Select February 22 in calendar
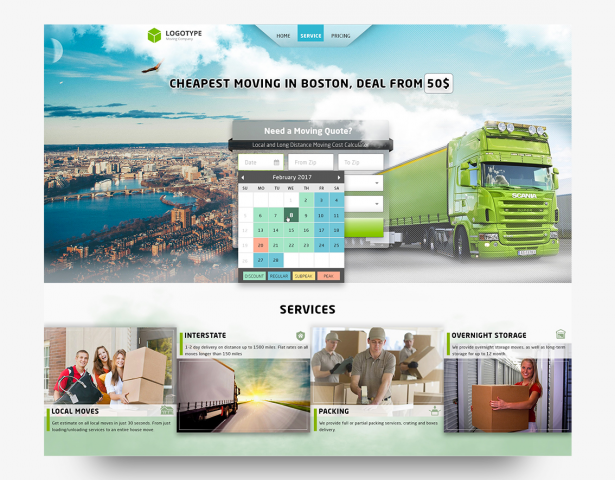This screenshot has width=615, height=480. (291, 245)
